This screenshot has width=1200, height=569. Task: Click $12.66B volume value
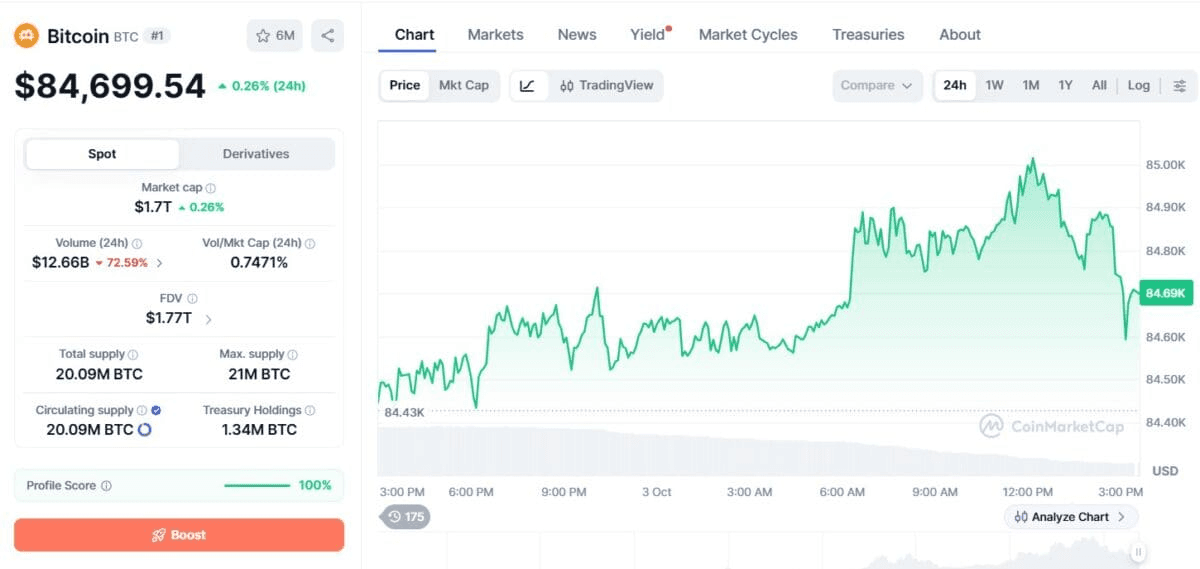click(x=60, y=263)
